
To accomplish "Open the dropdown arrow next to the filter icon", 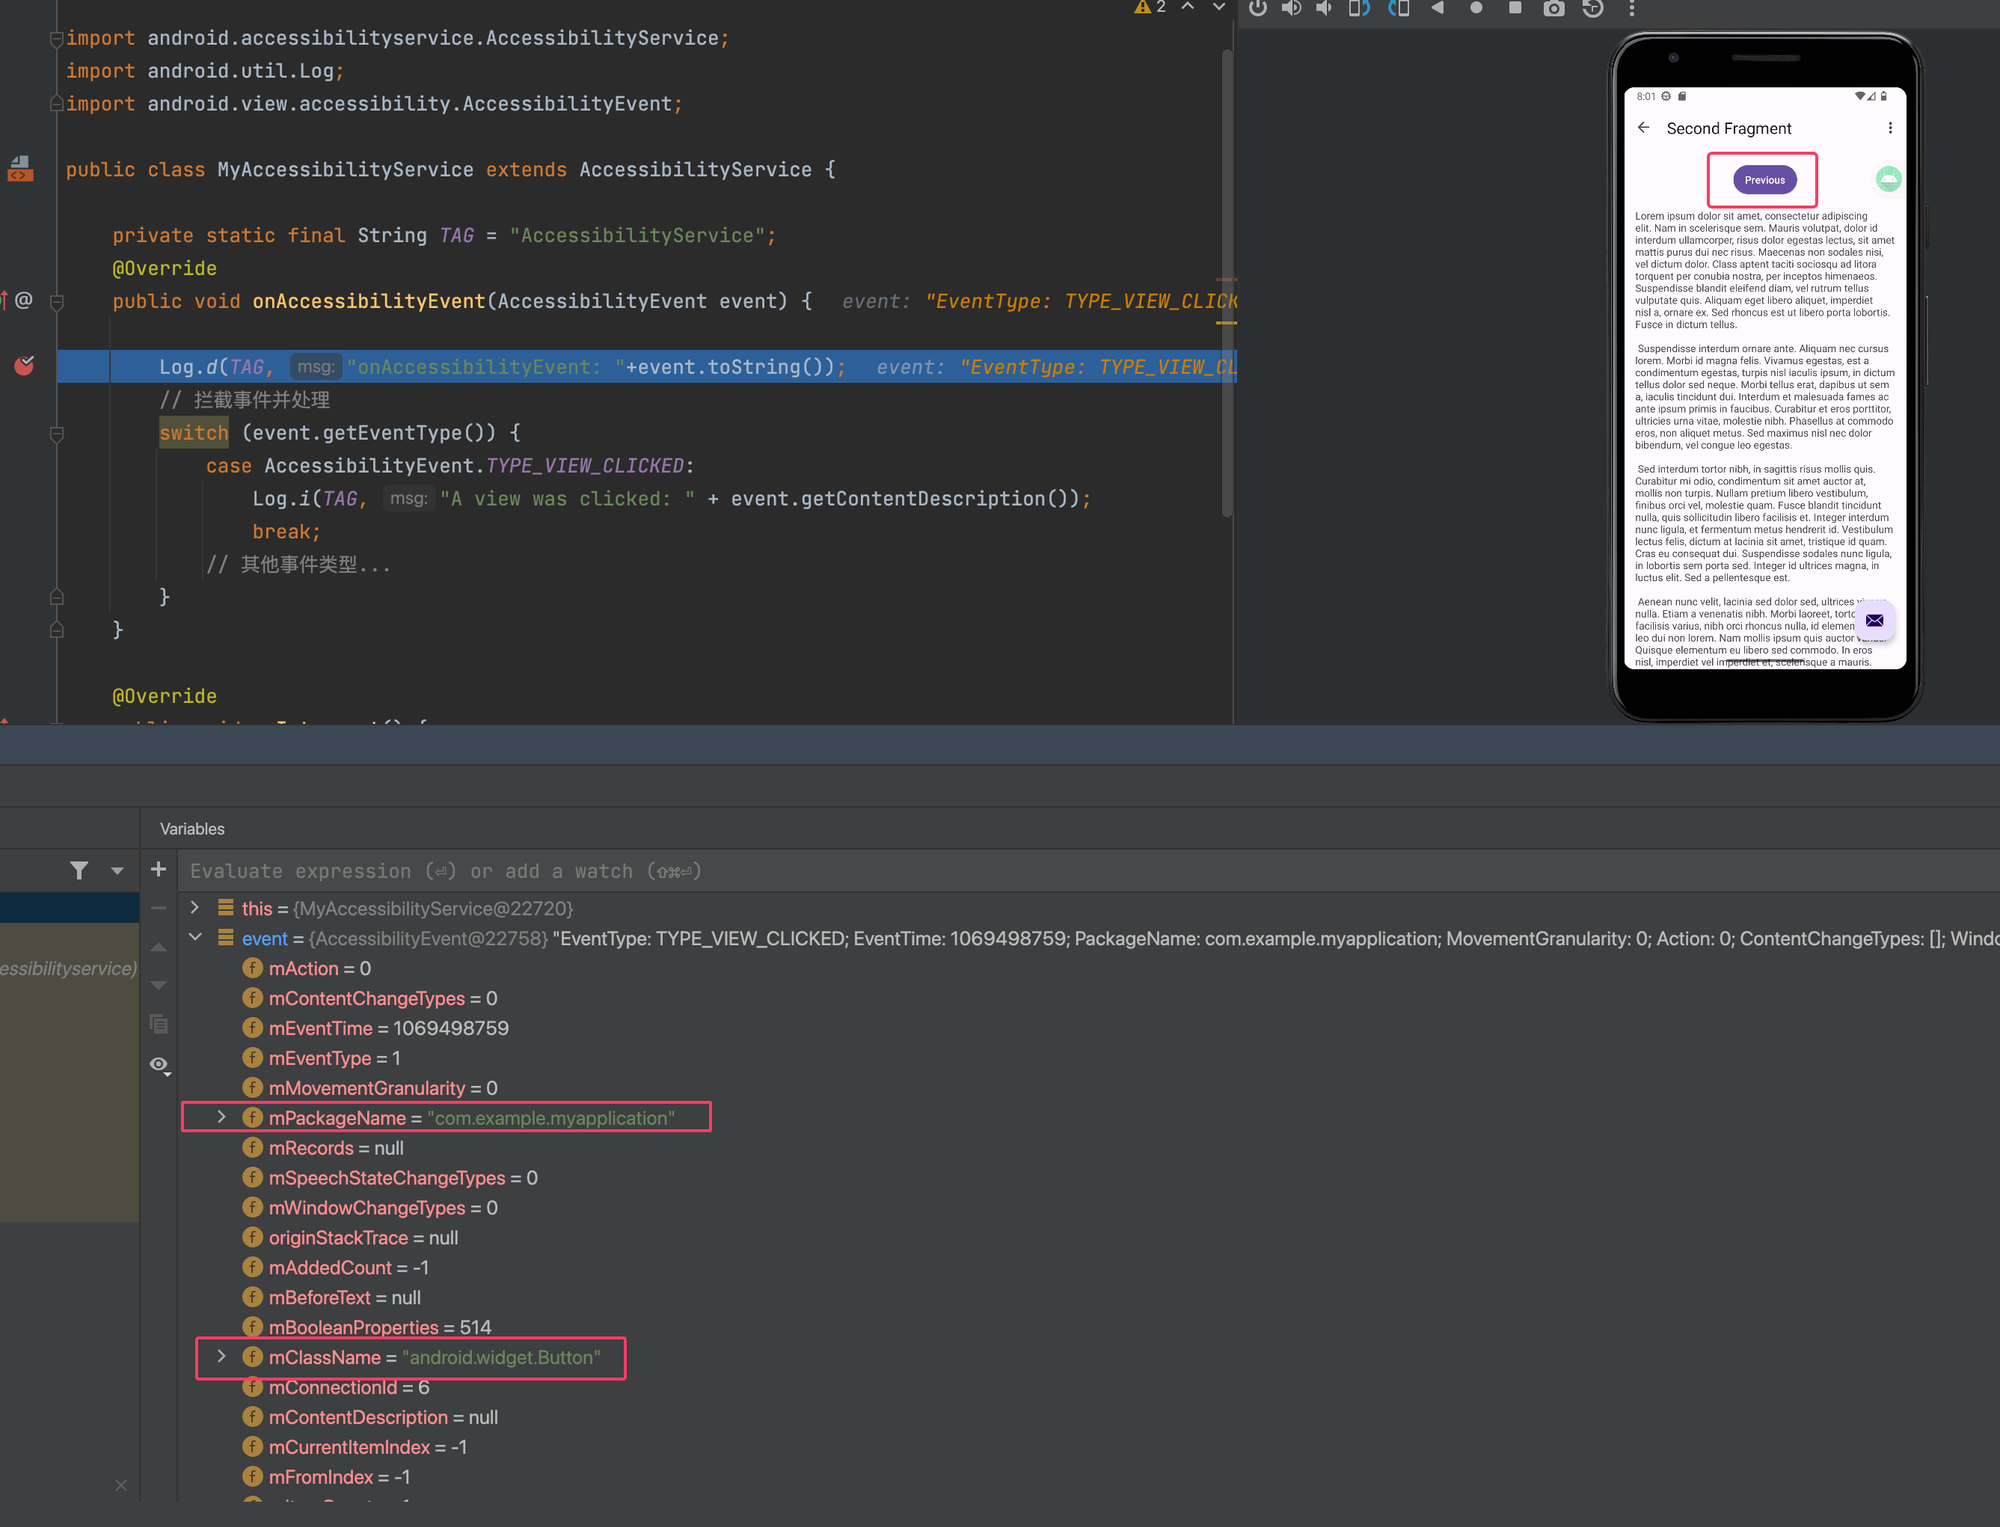I will click(117, 871).
